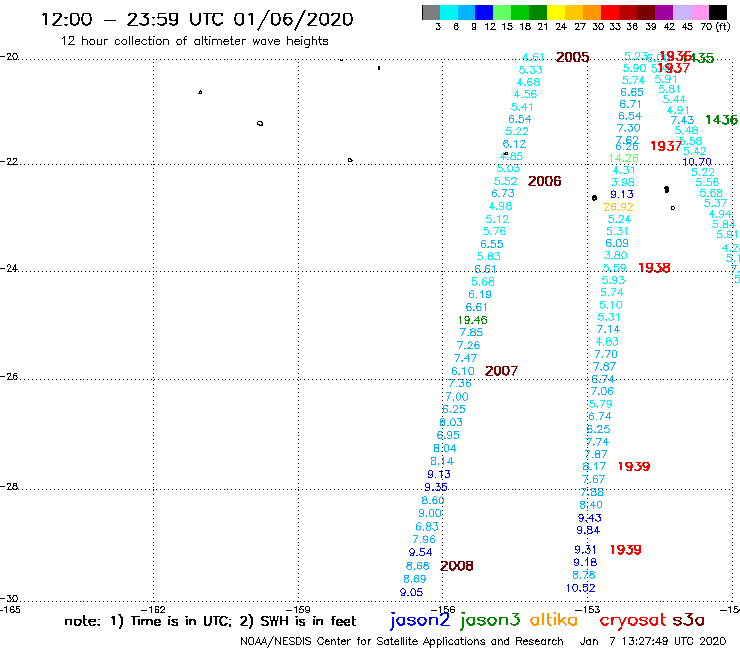Click longitude axis label -159

298,610
